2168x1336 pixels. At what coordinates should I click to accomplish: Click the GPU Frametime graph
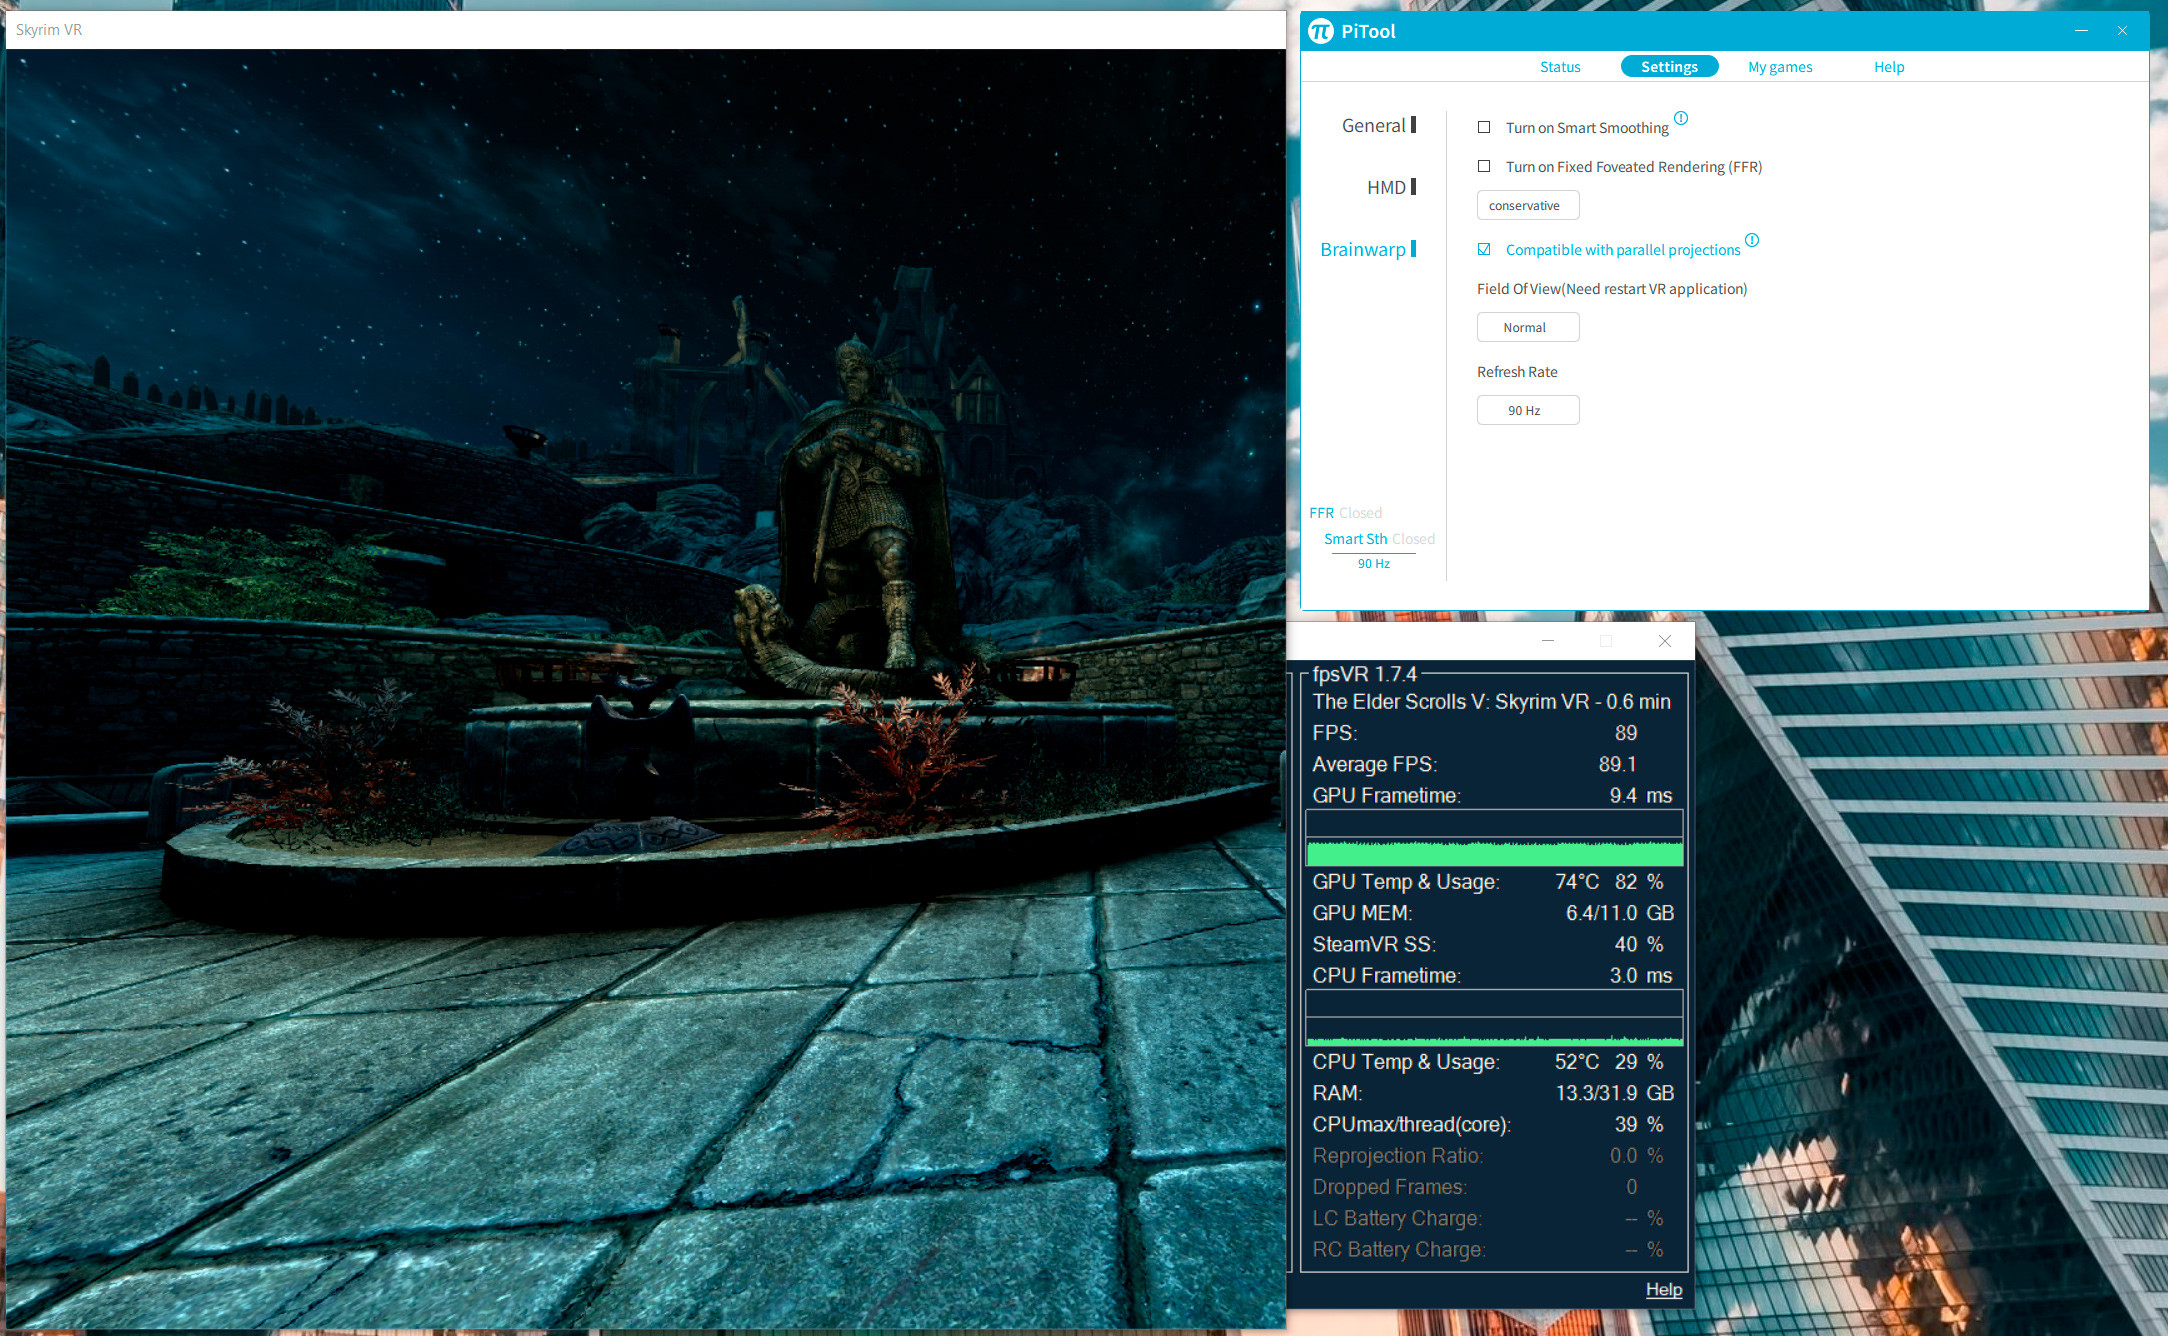1494,838
